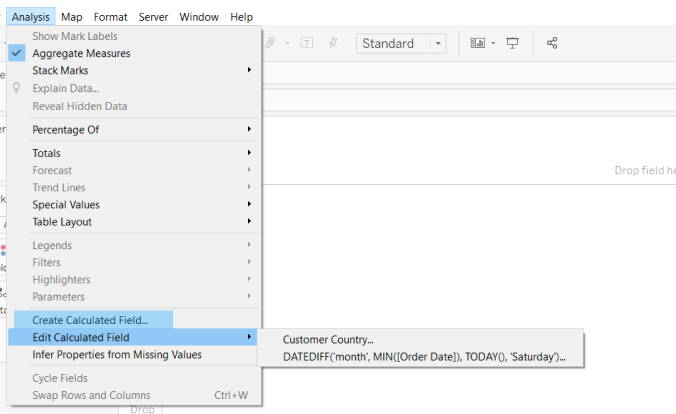Open the Help menu
The height and width of the screenshot is (414, 676).
click(241, 17)
